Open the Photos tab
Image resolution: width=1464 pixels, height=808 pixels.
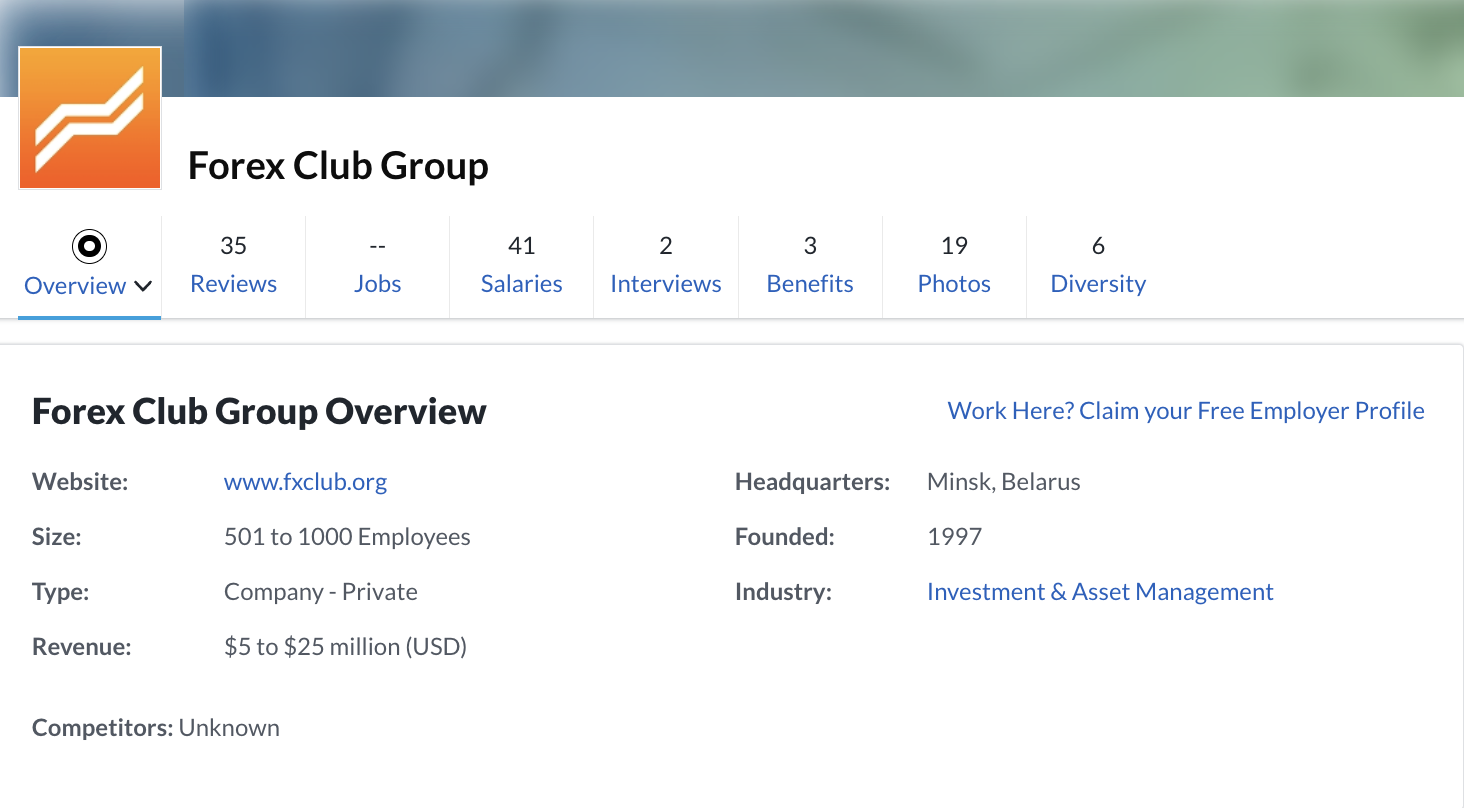click(953, 266)
